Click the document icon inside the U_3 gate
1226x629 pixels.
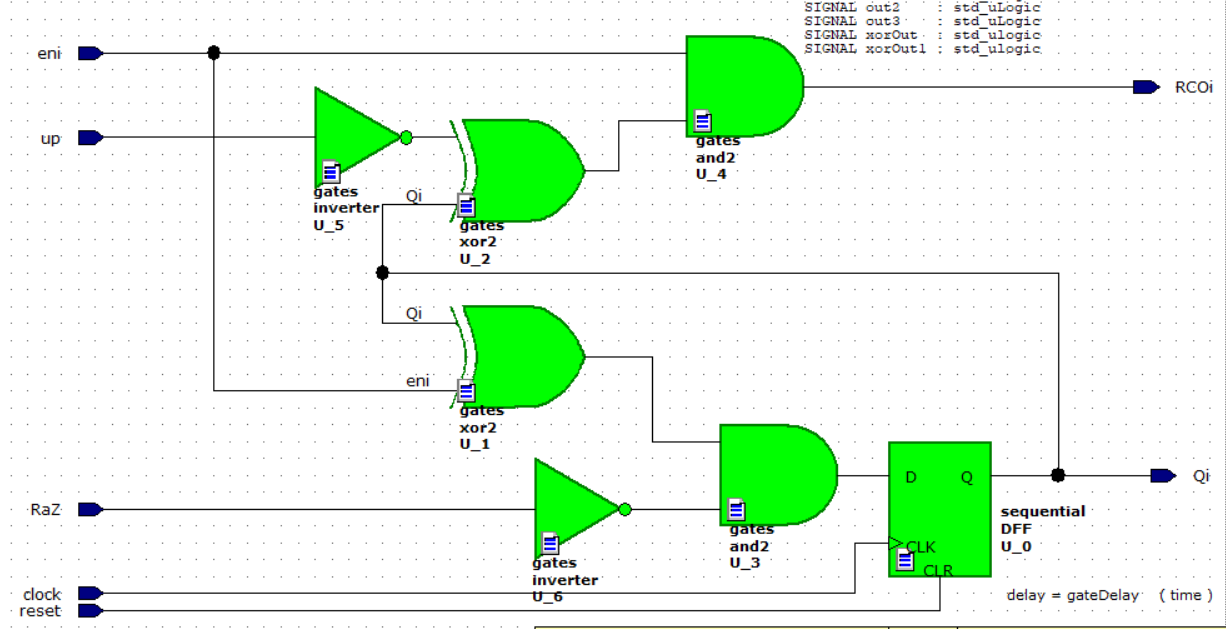737,509
